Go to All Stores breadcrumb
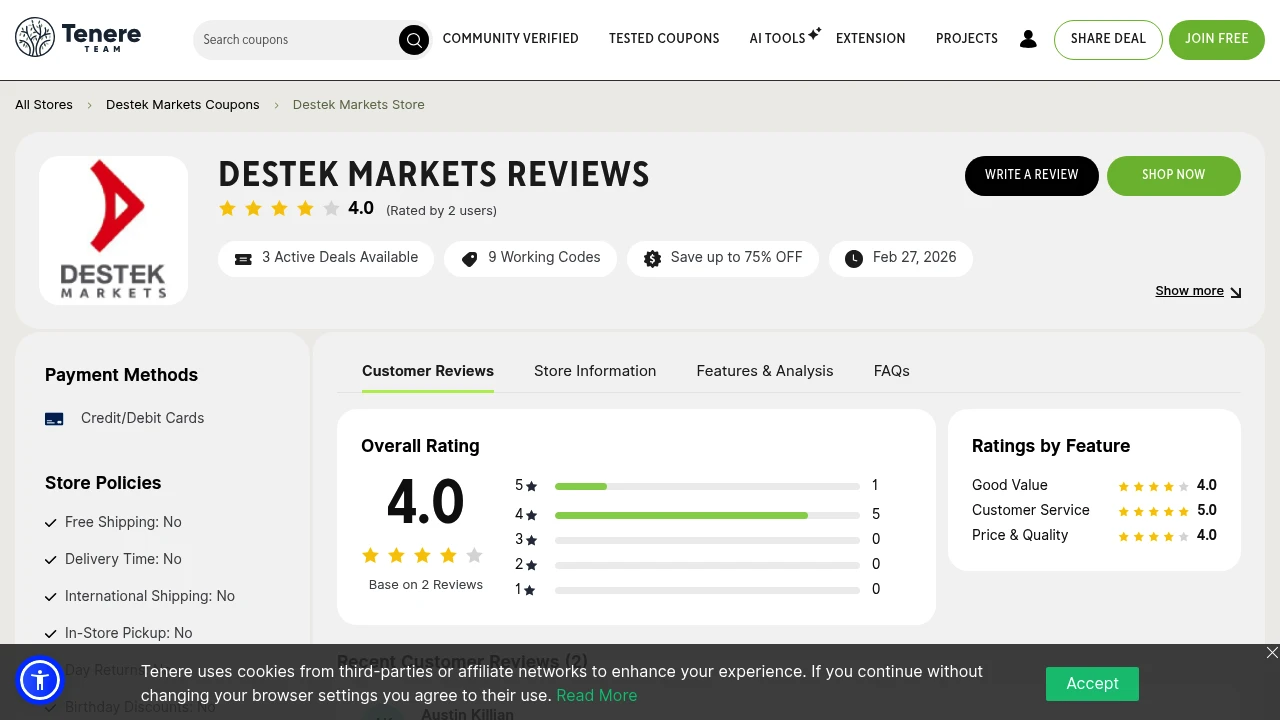The height and width of the screenshot is (720, 1280). 44,105
